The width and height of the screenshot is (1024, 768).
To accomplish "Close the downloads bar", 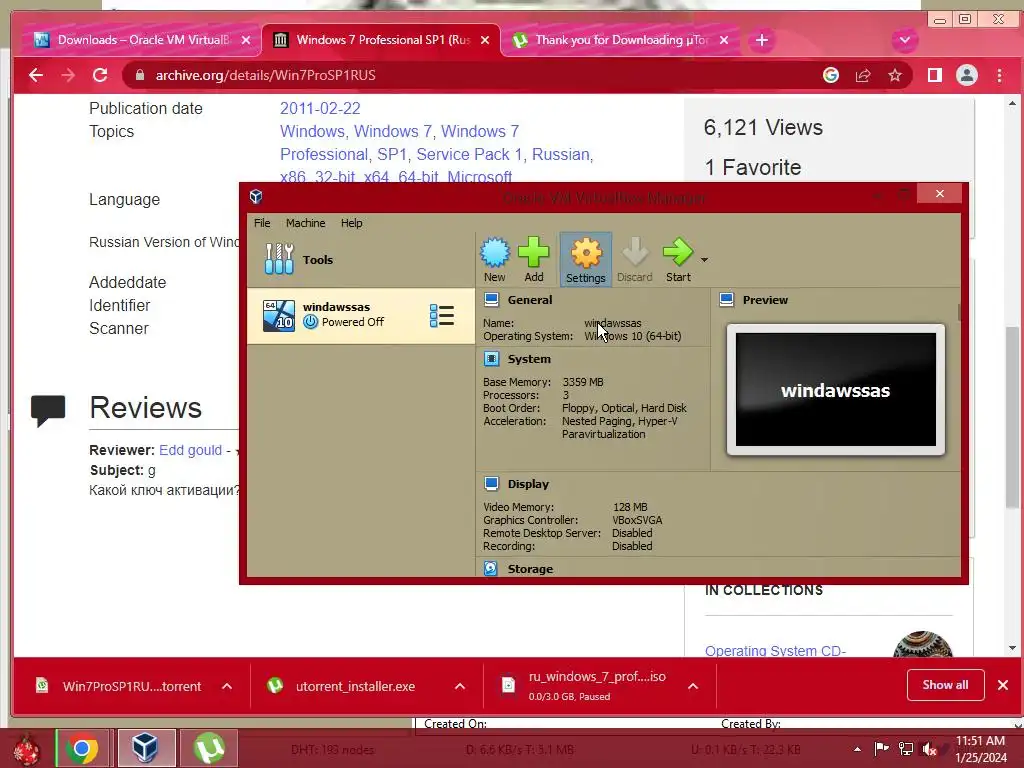I will click(1003, 684).
